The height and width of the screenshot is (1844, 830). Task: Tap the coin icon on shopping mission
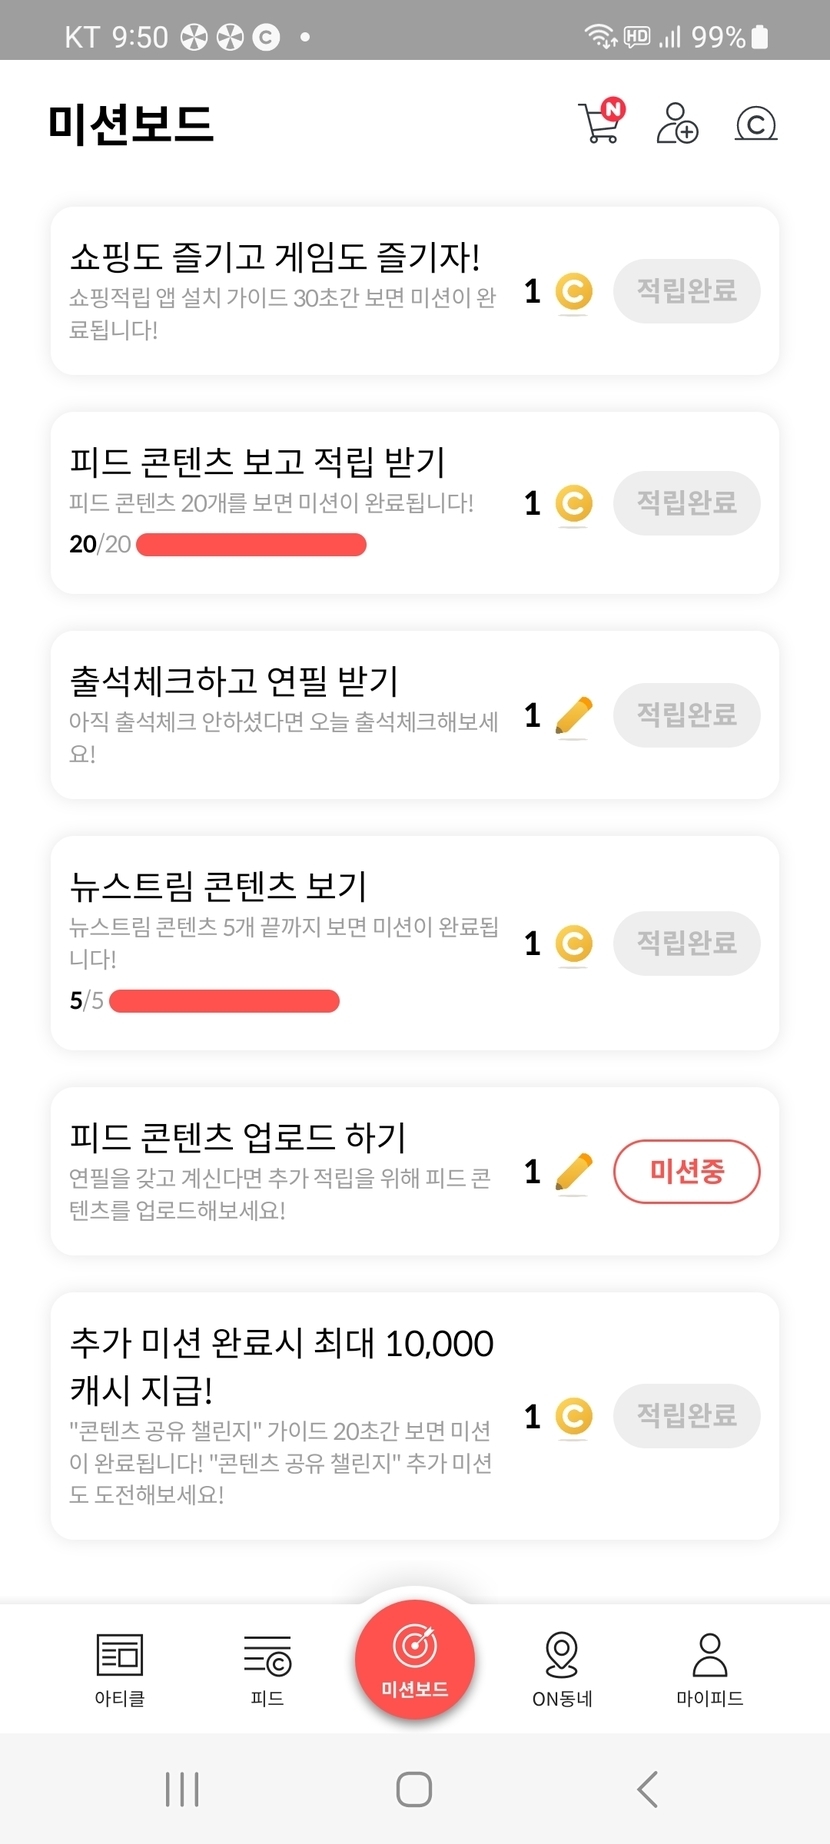[574, 292]
